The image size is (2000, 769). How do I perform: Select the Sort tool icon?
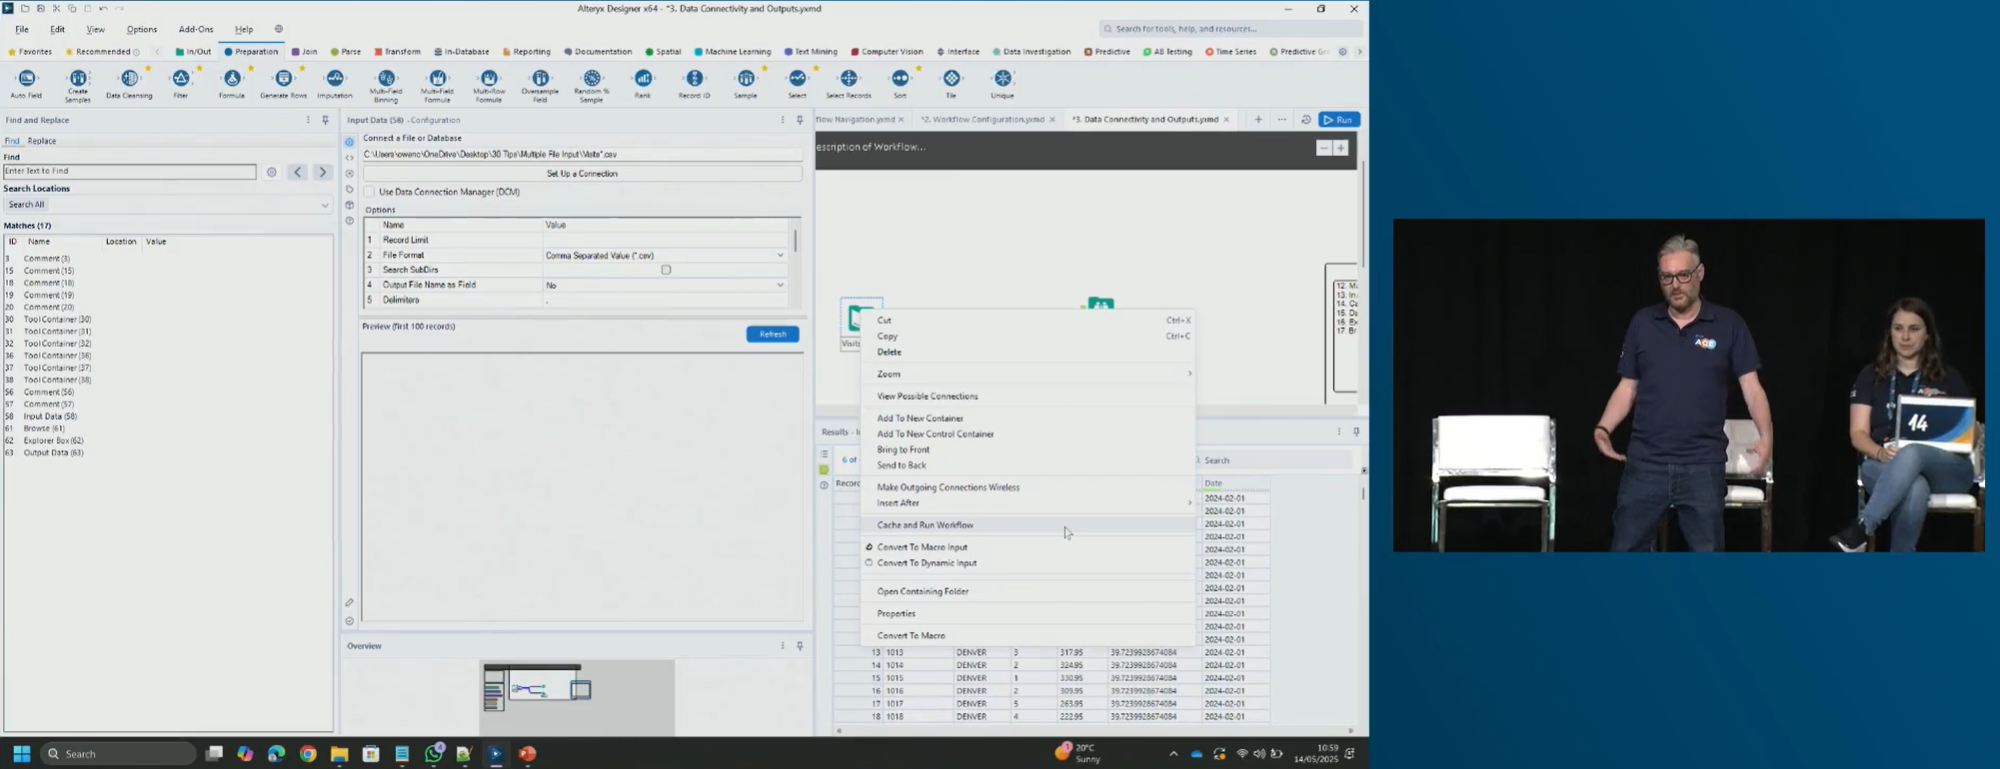900,79
